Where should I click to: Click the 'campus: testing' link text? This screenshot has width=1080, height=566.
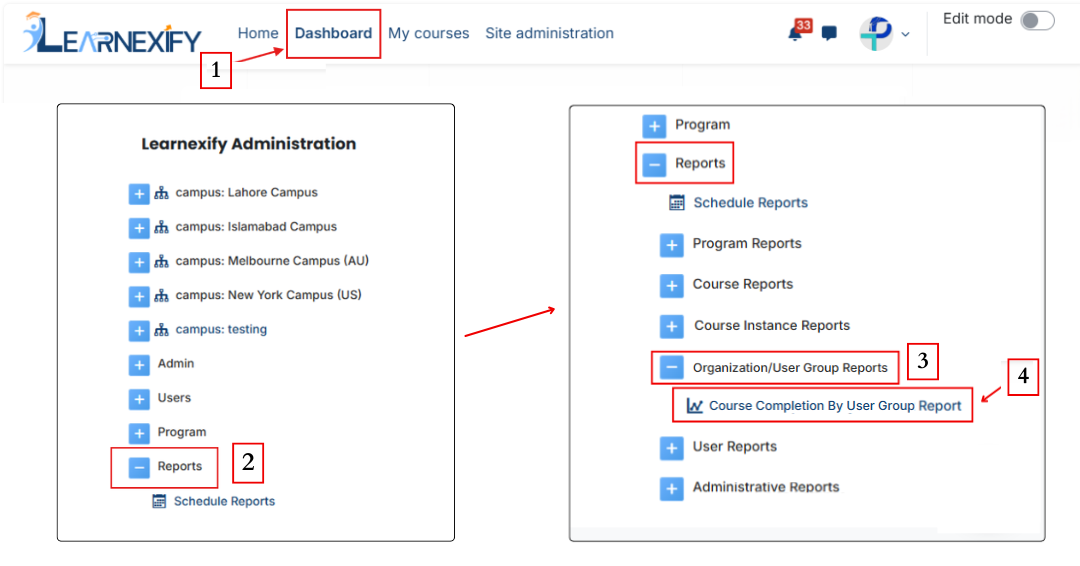tap(221, 329)
